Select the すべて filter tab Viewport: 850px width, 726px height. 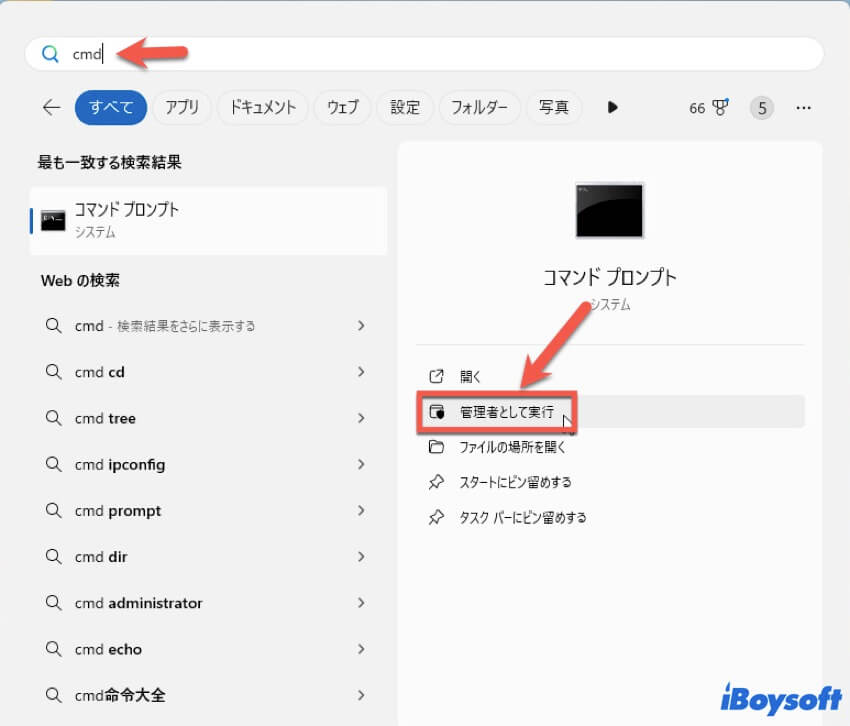coord(111,107)
